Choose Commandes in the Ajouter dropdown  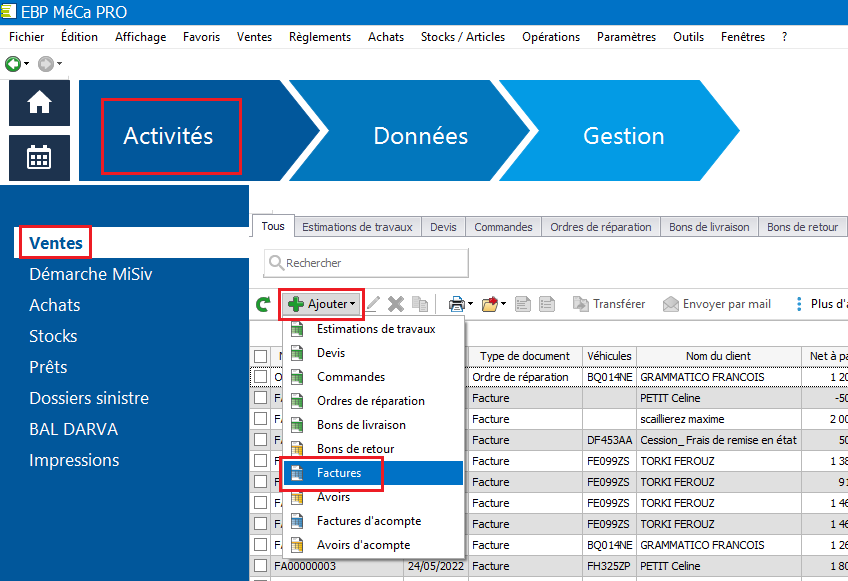click(373, 377)
